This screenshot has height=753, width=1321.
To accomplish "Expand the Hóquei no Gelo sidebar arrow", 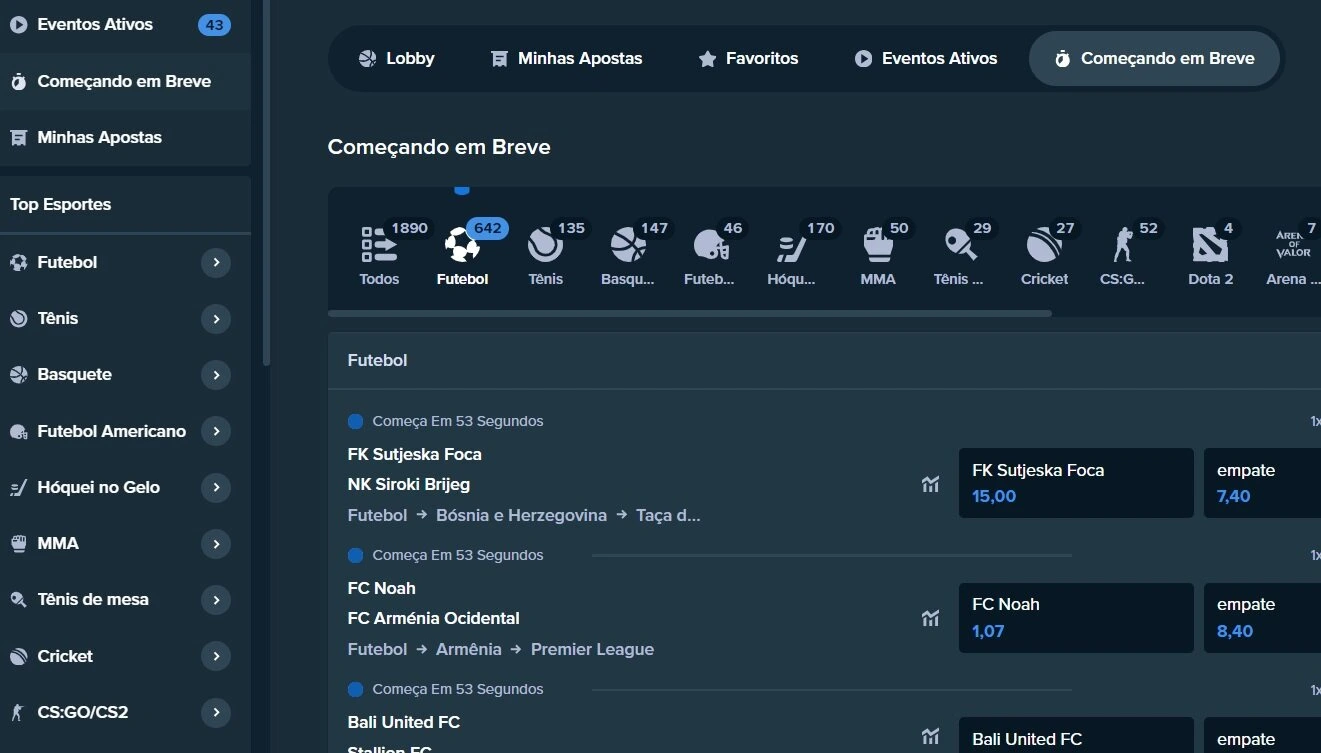I will click(215, 488).
